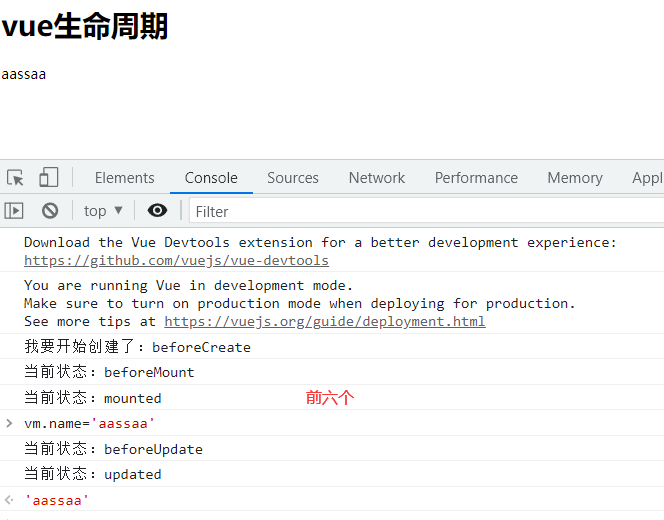
Task: Toggle the device toolbar icon
Action: click(49, 177)
